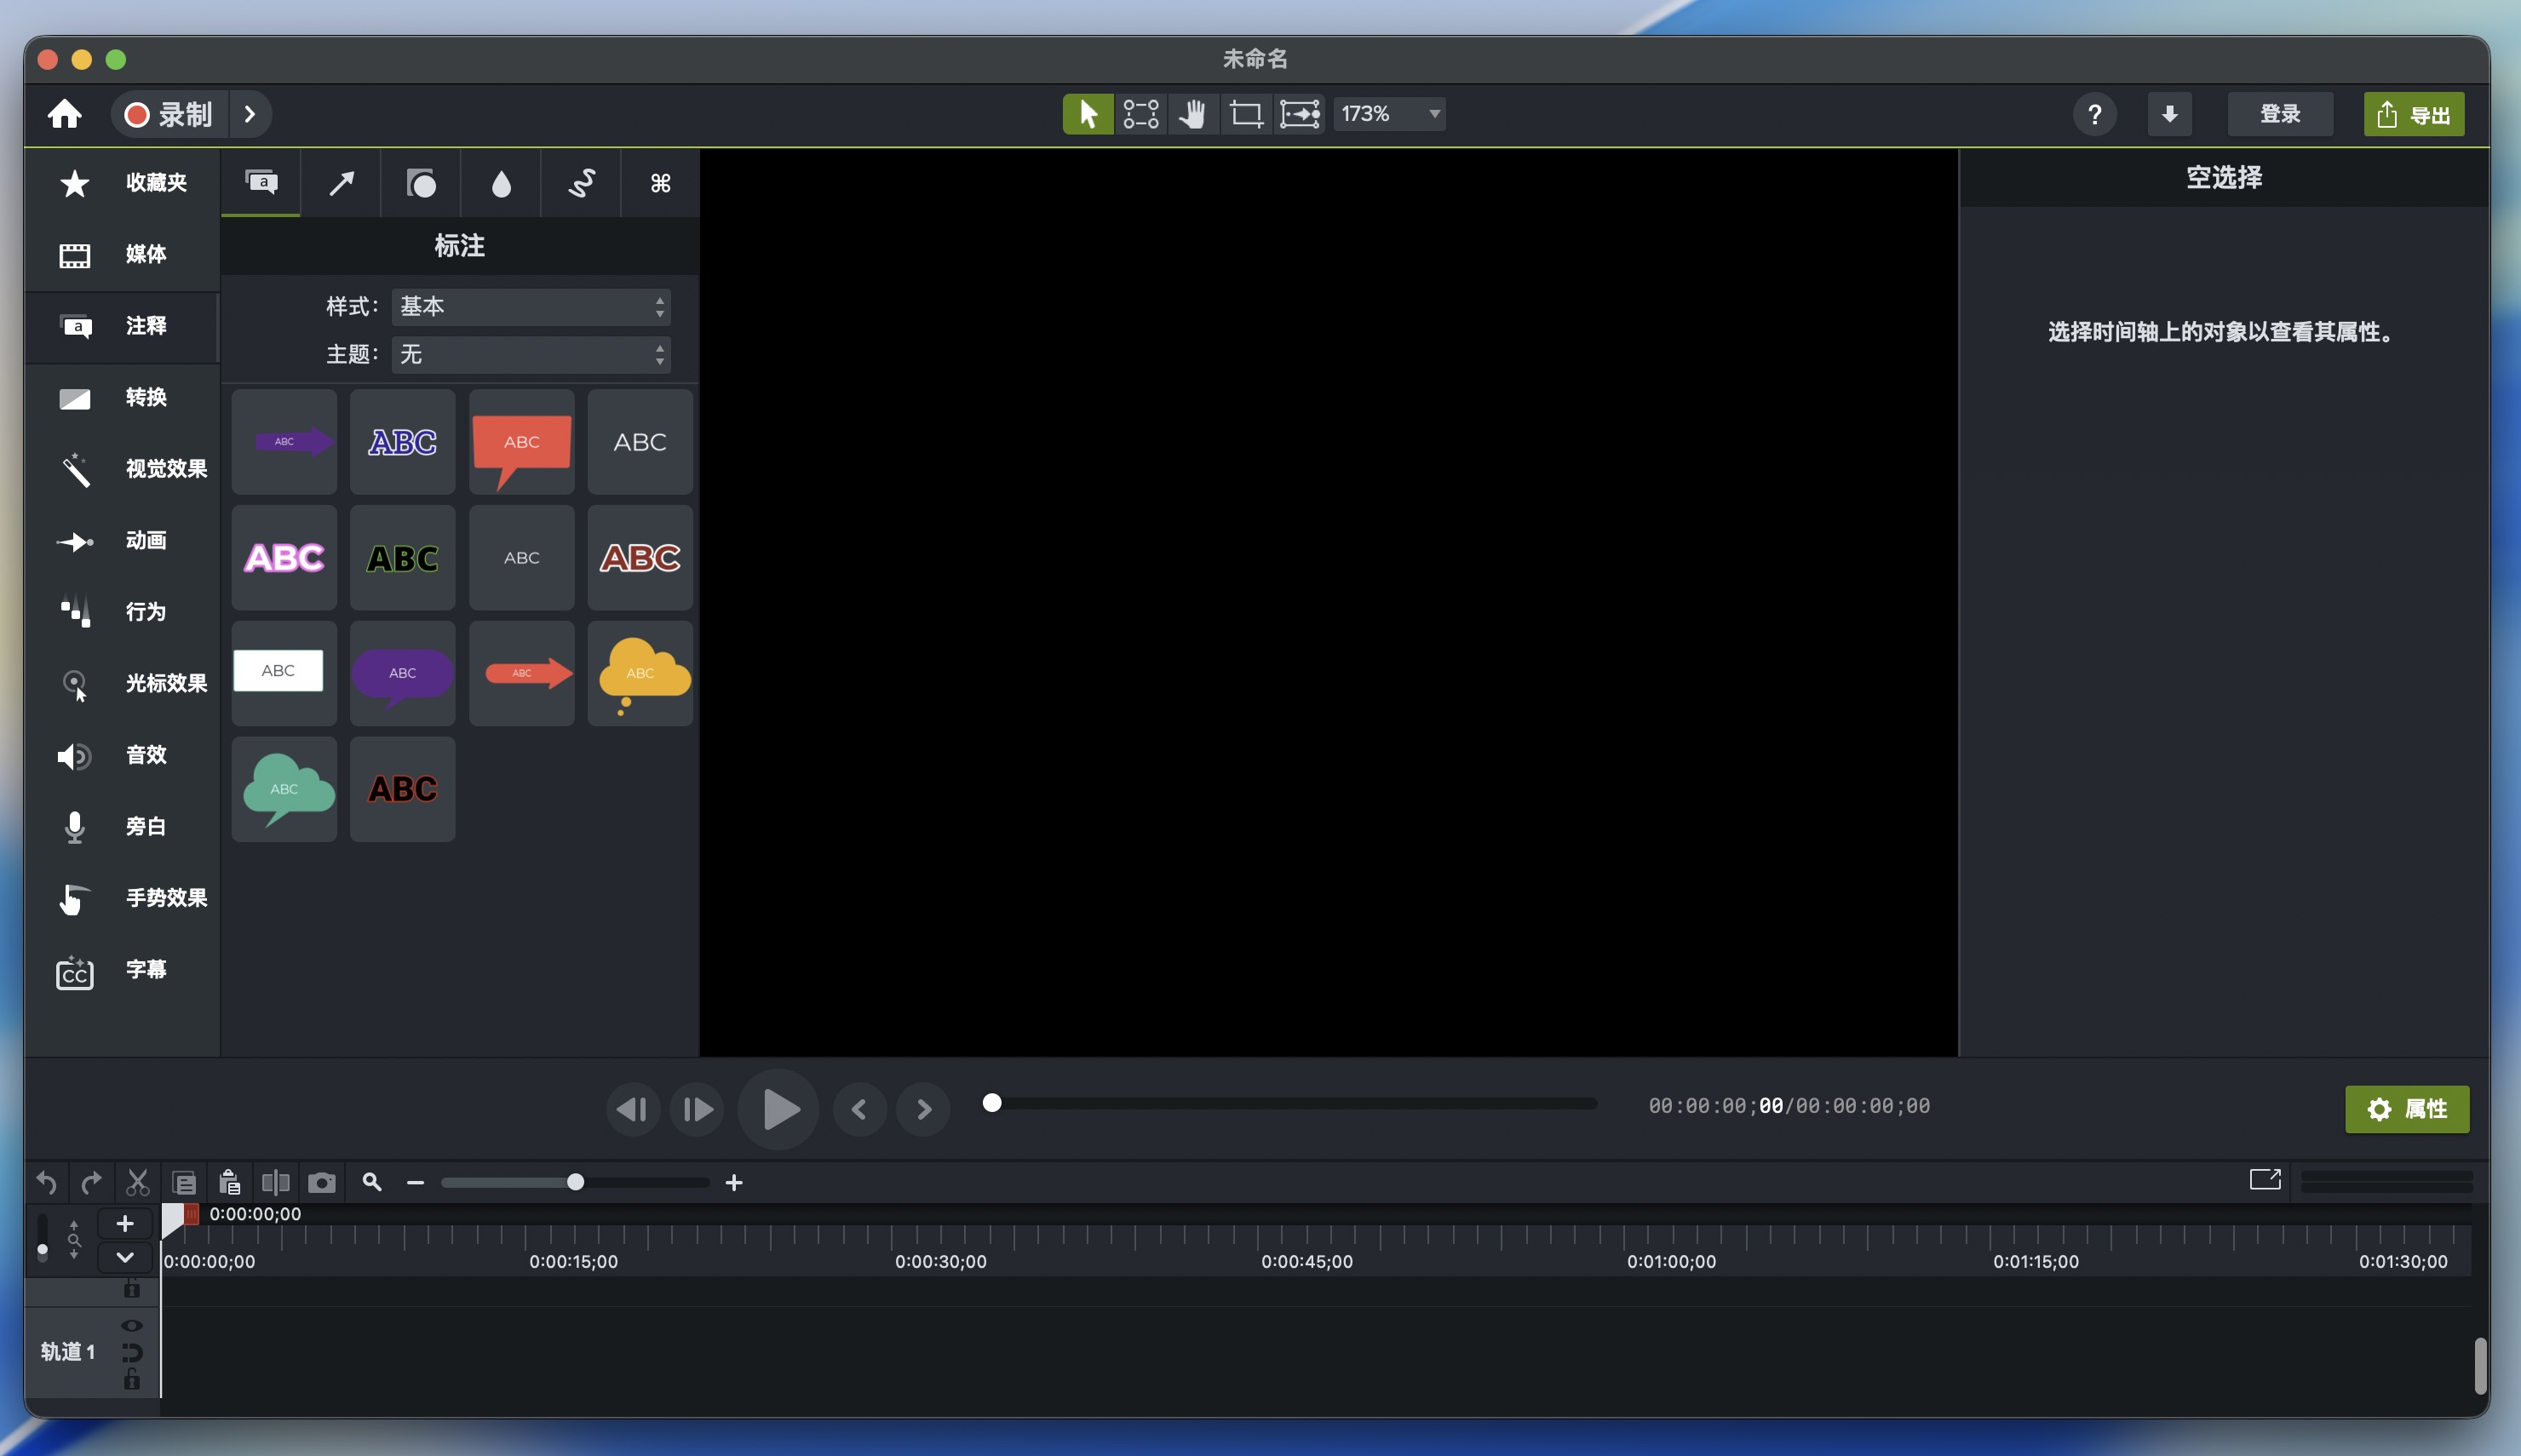Open the arrows and lines annotation tab

tap(341, 183)
